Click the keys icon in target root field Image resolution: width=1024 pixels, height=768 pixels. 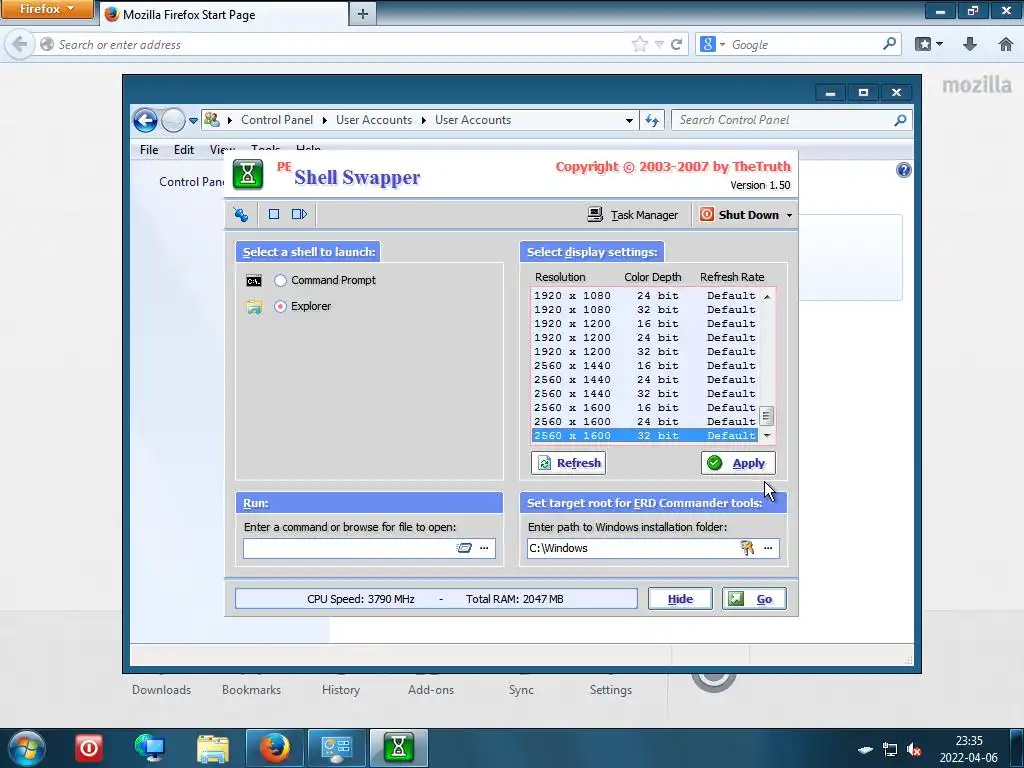click(x=747, y=548)
